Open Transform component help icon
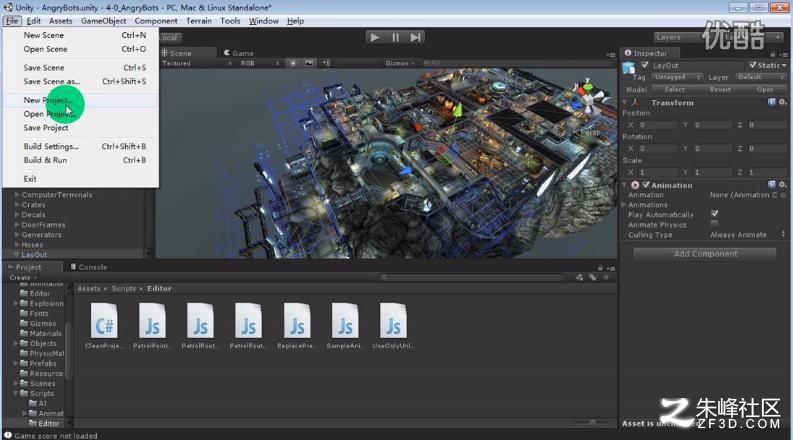Viewport: 793px width, 440px height. tap(771, 102)
